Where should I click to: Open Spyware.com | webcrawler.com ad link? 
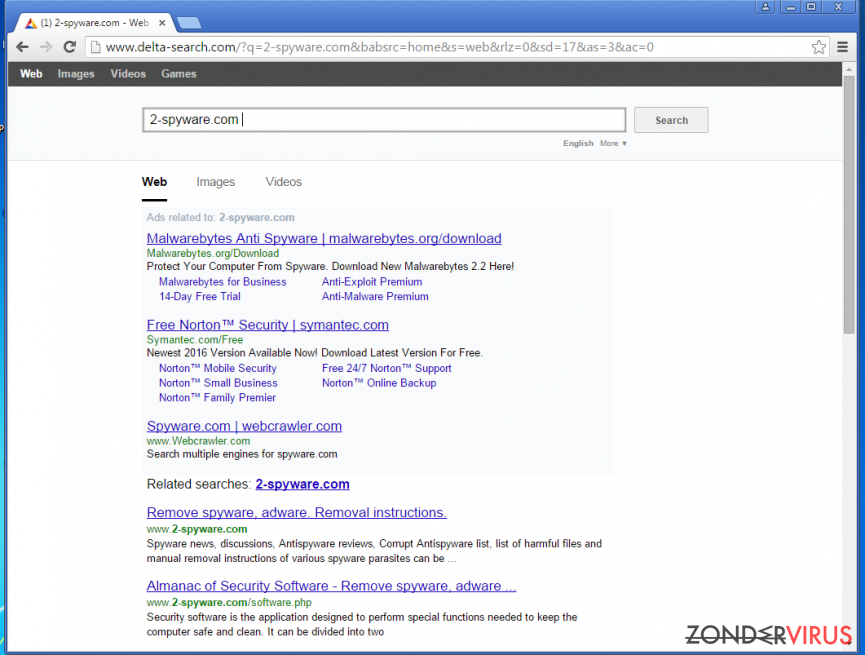point(244,426)
